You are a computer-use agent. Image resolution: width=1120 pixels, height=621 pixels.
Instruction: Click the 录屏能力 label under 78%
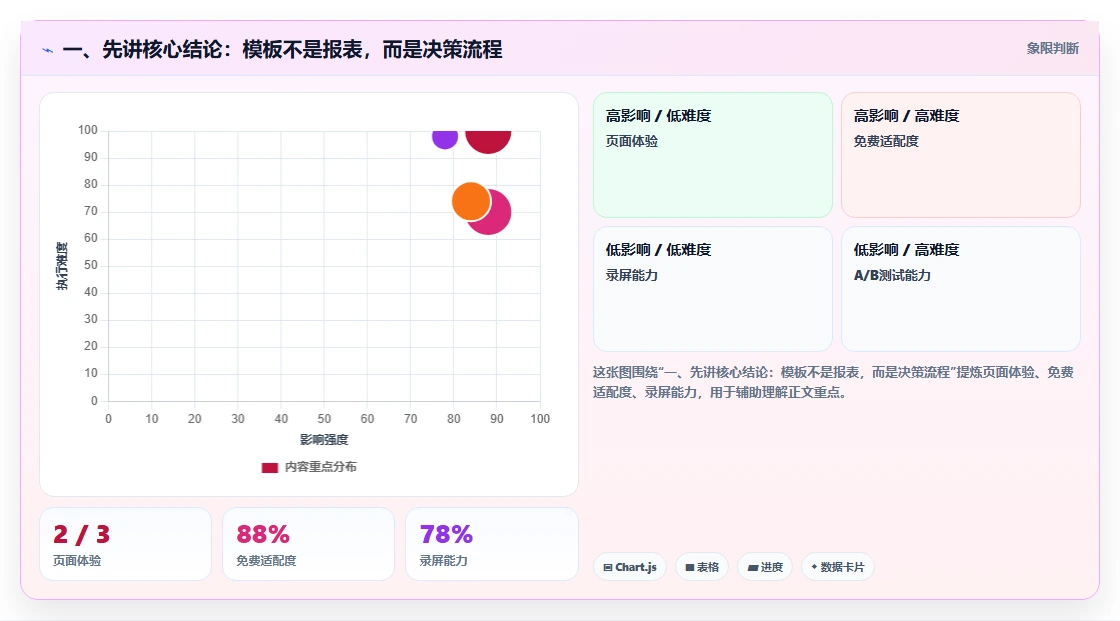click(x=443, y=561)
